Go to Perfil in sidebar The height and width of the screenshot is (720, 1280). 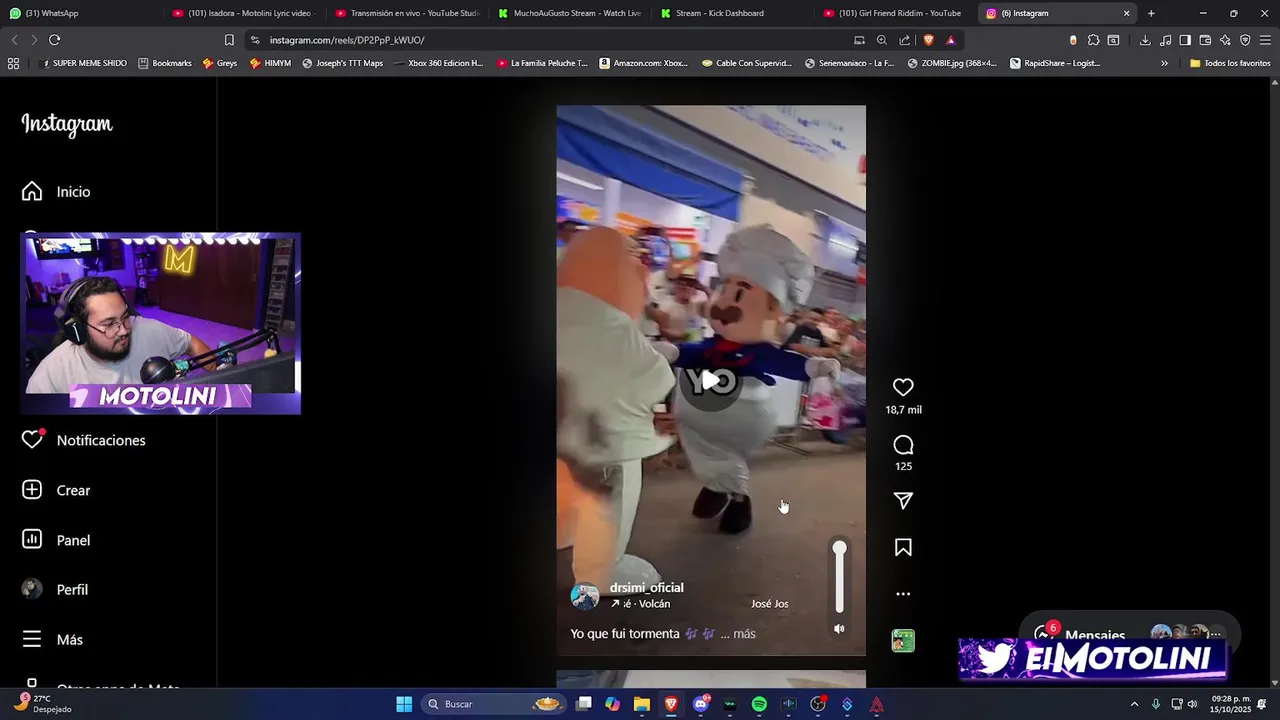click(56, 590)
